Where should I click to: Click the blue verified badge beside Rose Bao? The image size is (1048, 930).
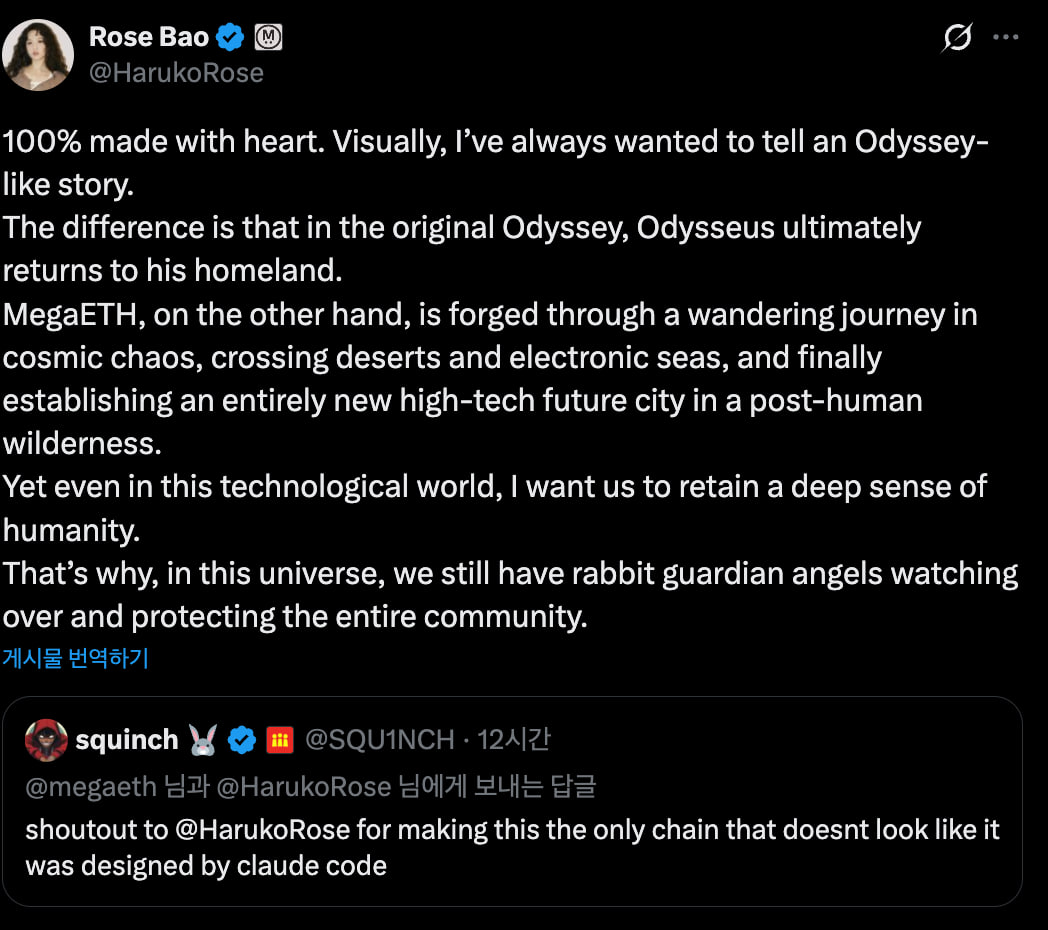pos(232,38)
